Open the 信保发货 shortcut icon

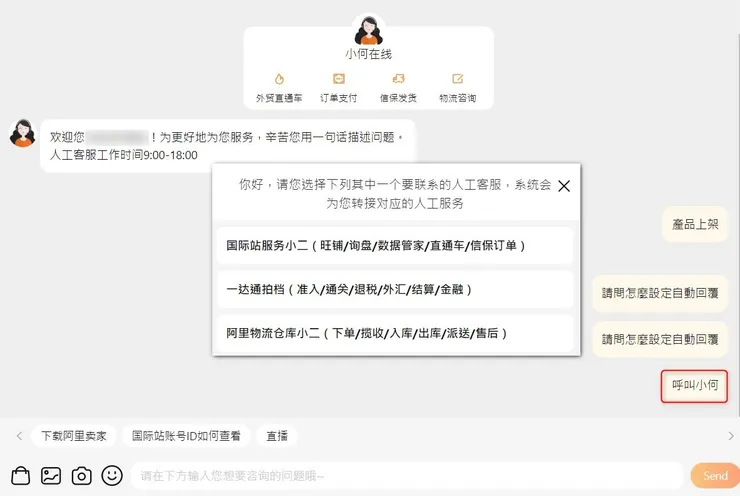click(x=398, y=78)
